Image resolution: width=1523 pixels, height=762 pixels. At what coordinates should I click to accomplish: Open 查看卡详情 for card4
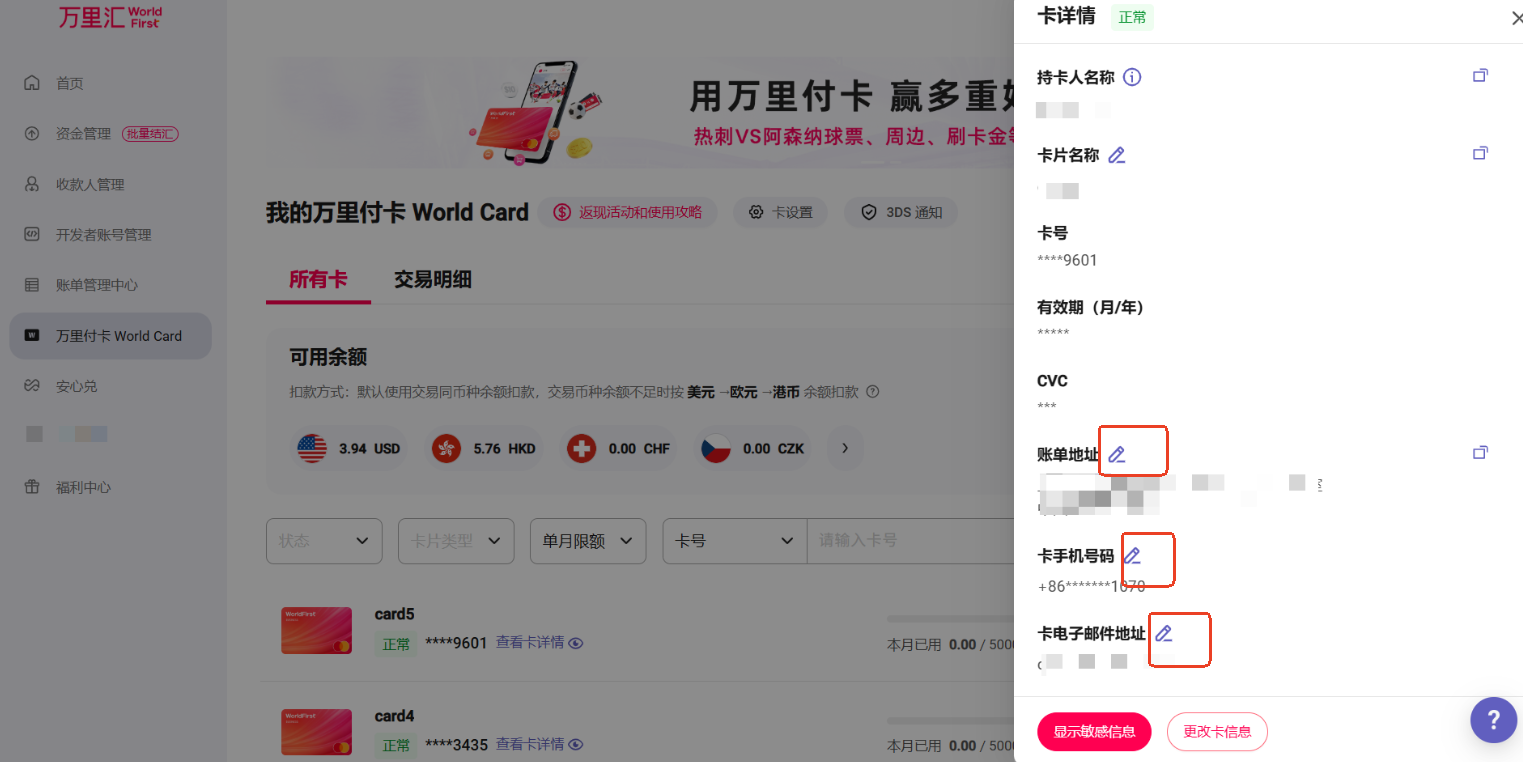click(x=539, y=744)
